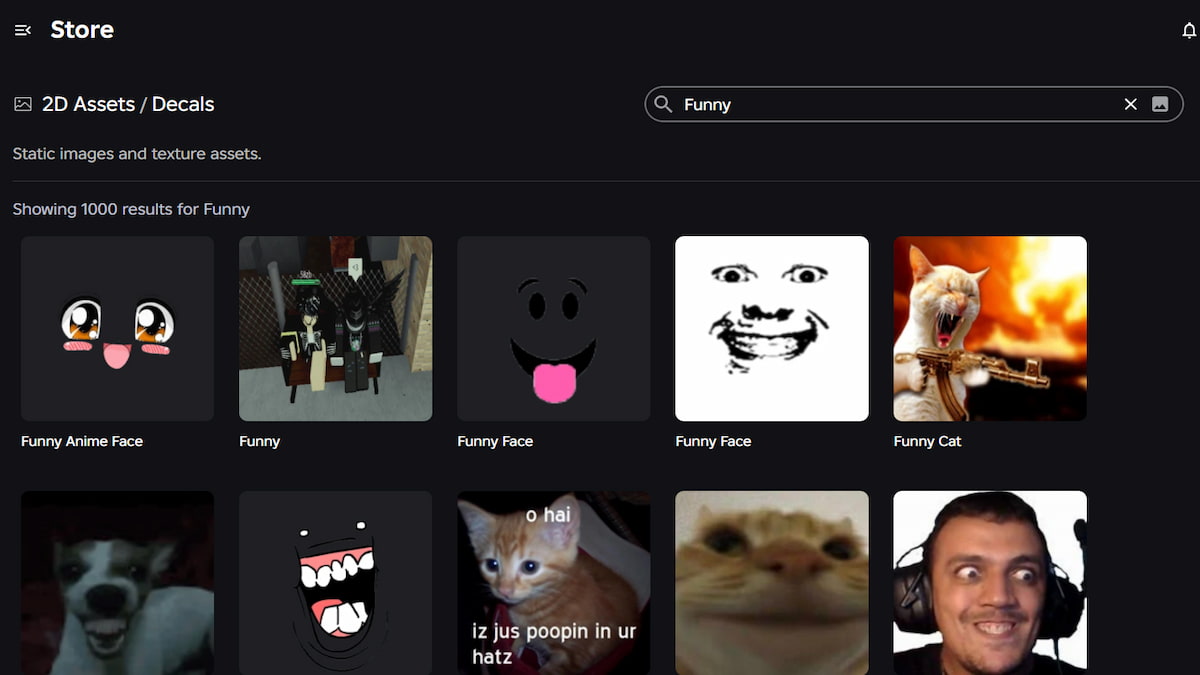Image resolution: width=1200 pixels, height=675 pixels.
Task: Open the Funny Cat thumbnail with golden gun
Action: [989, 328]
